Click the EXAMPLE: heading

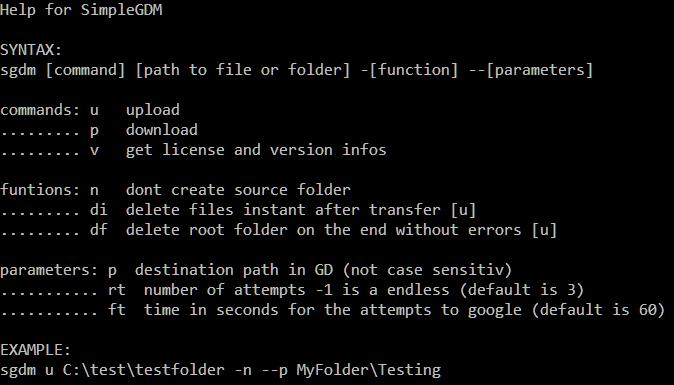pyautogui.click(x=35, y=350)
